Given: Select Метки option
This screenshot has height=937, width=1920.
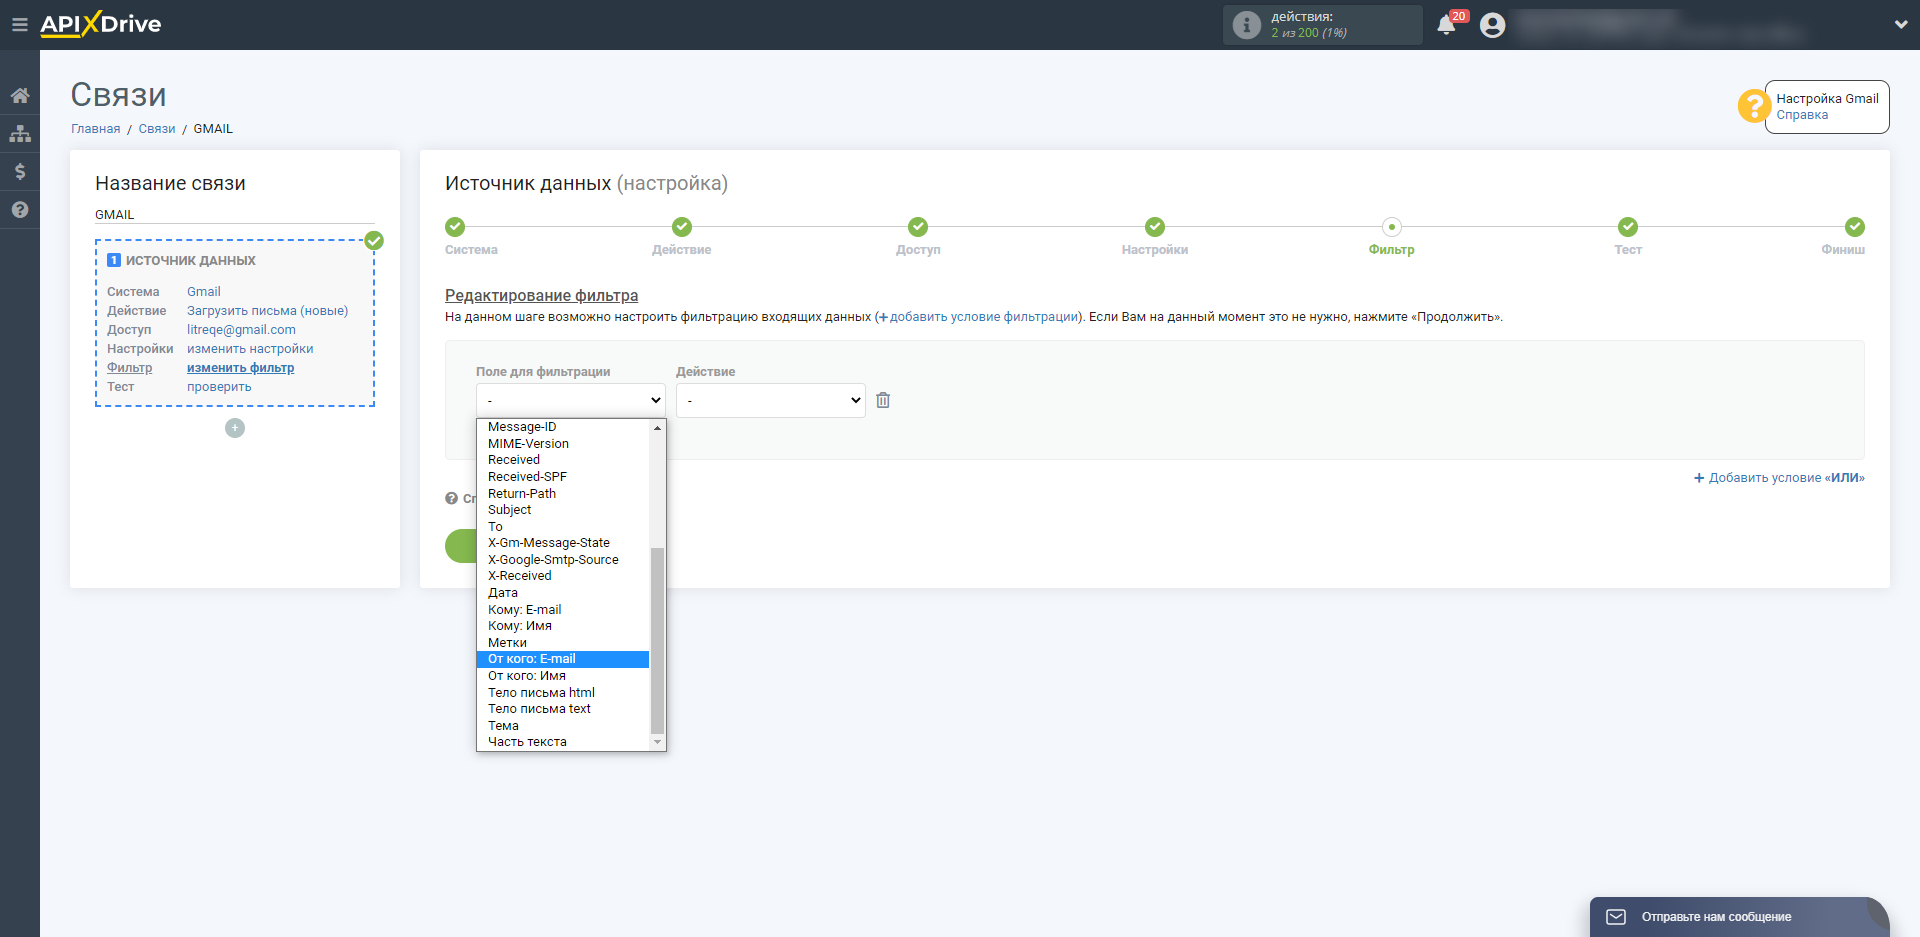Looking at the screenshot, I should (563, 643).
